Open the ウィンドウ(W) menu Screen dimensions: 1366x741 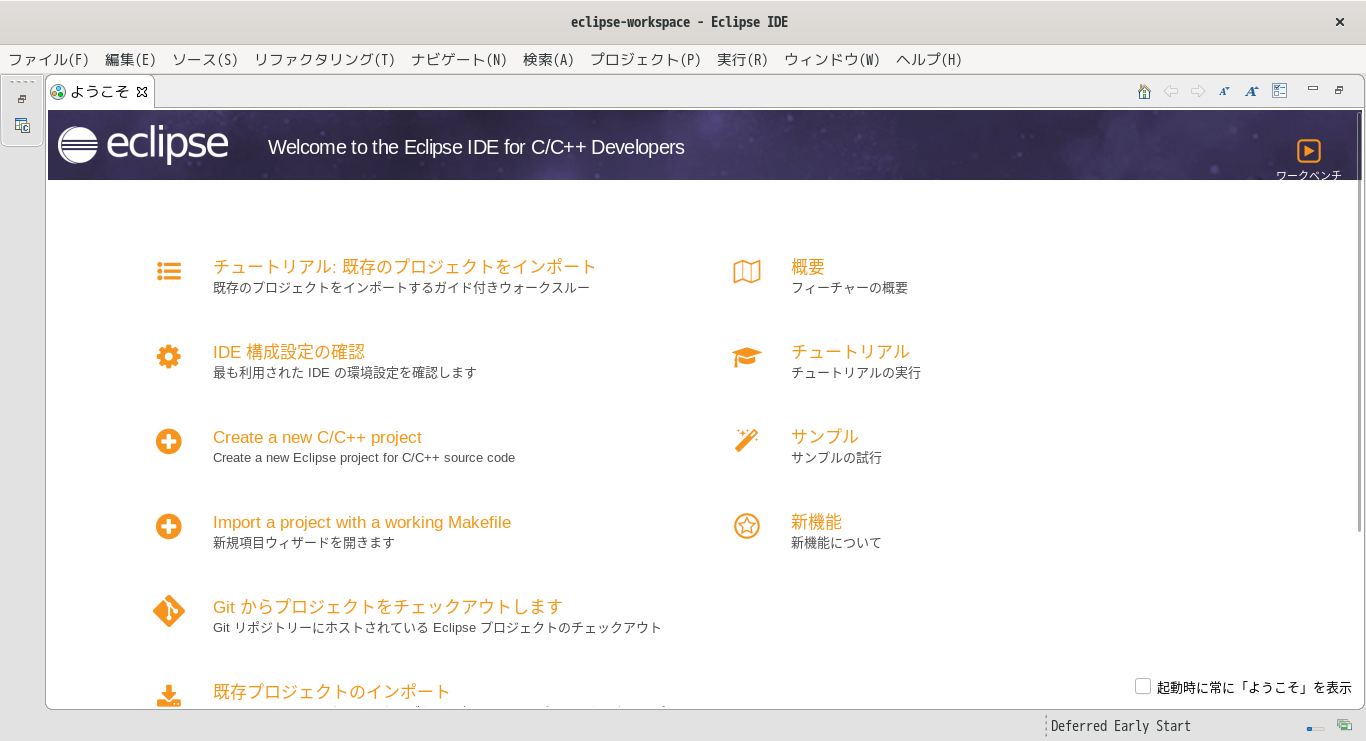[832, 60]
